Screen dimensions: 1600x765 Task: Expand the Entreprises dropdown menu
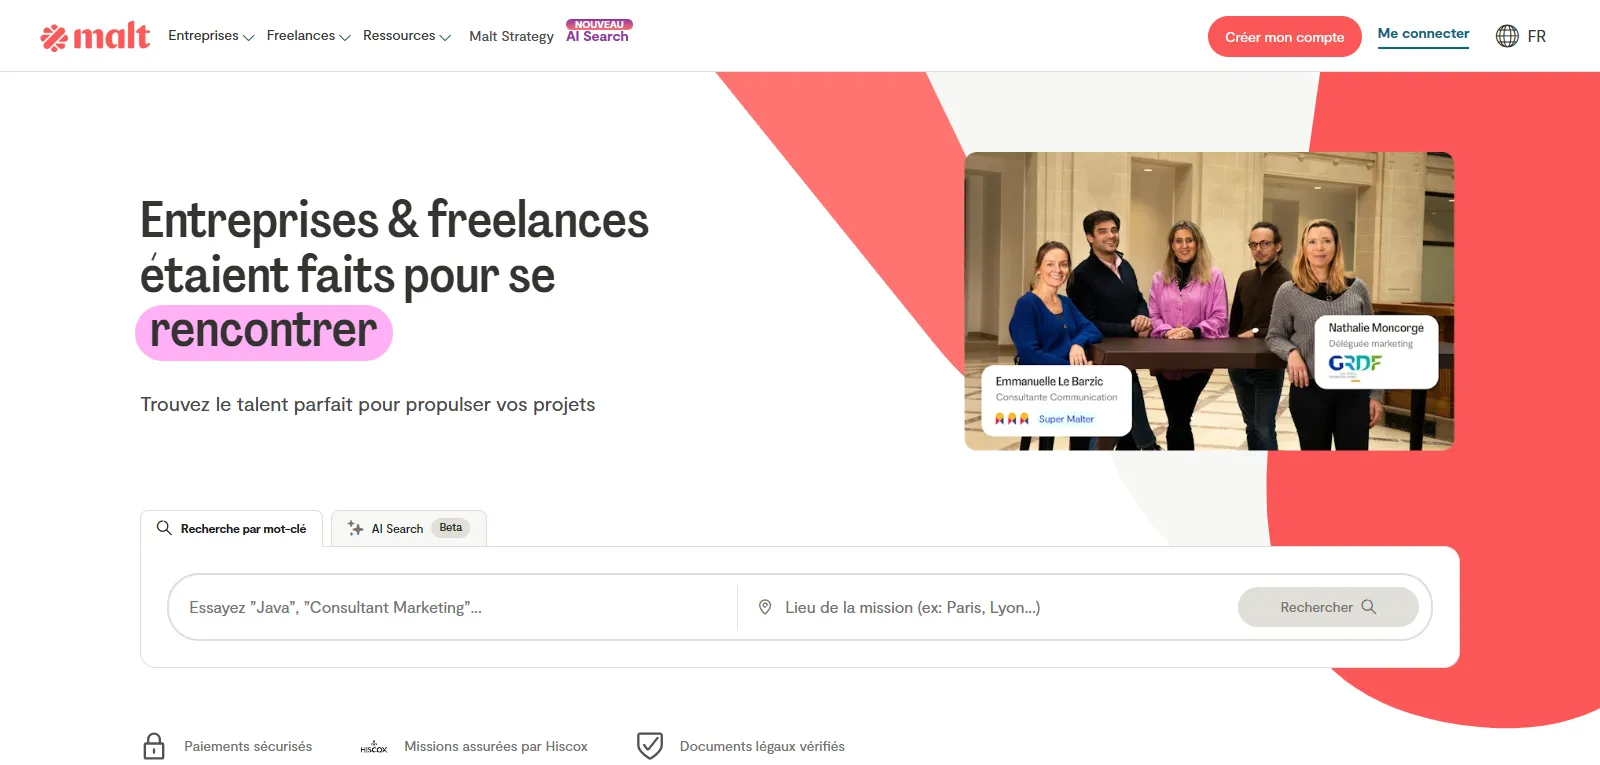pos(211,36)
